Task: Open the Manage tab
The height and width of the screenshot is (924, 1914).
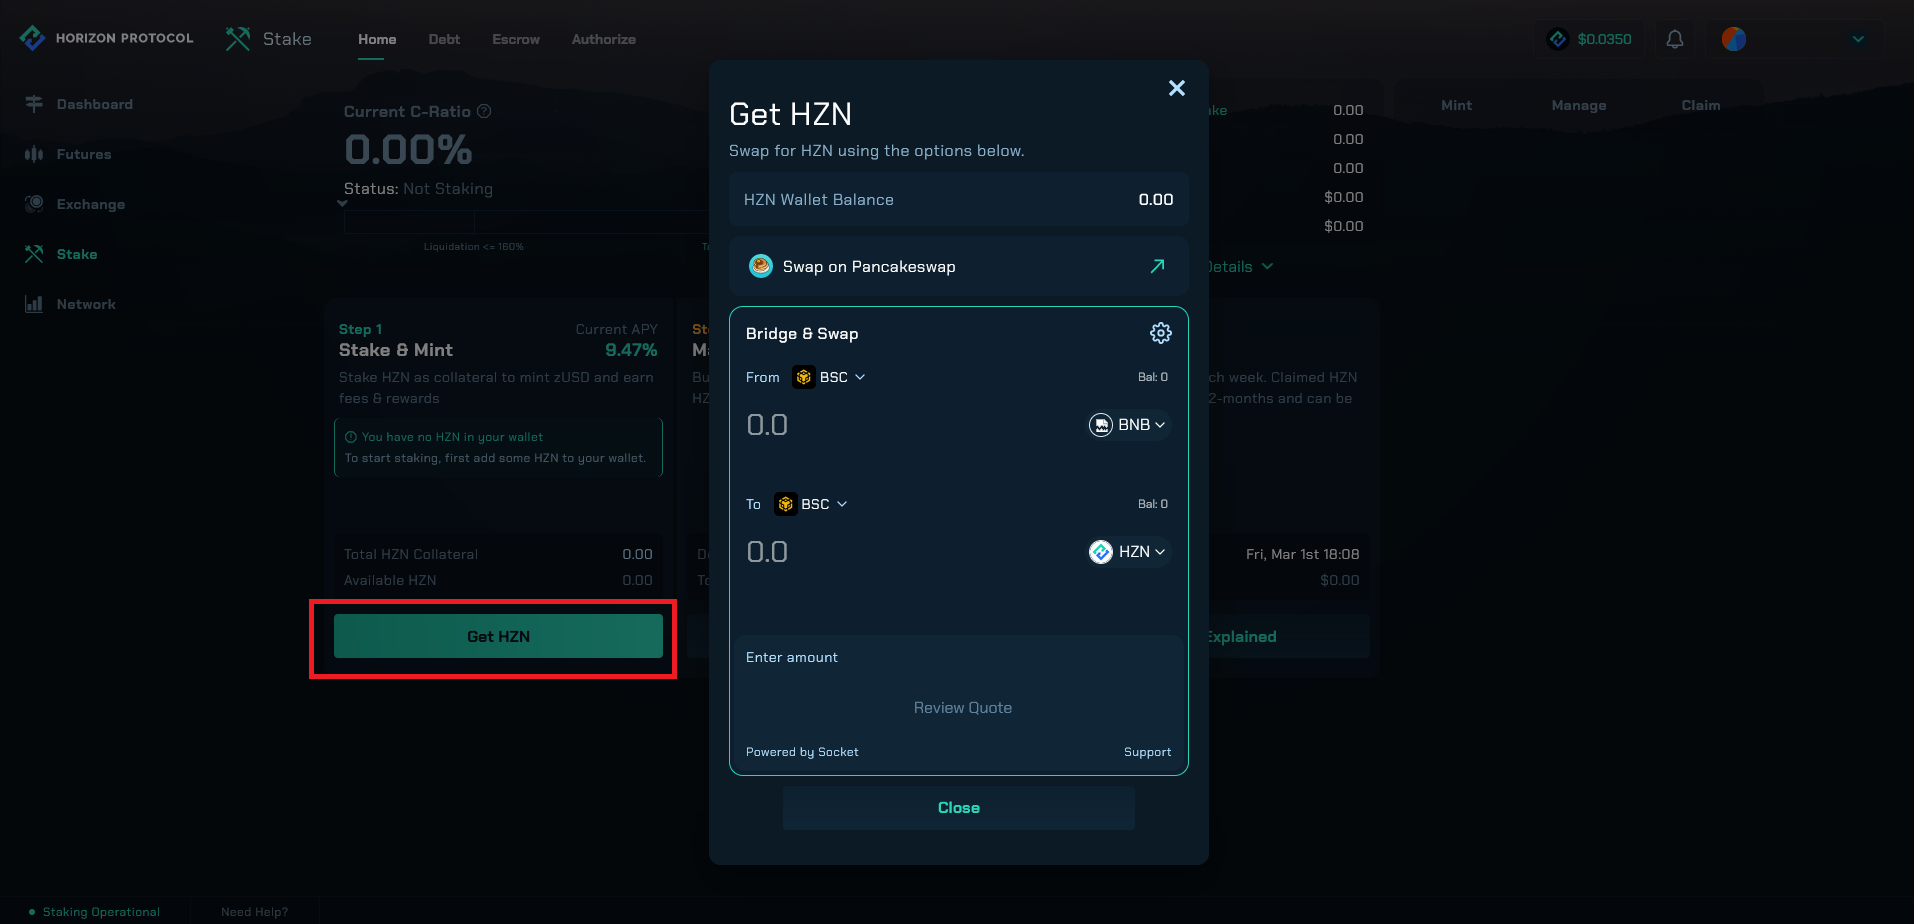Action: click(1579, 105)
